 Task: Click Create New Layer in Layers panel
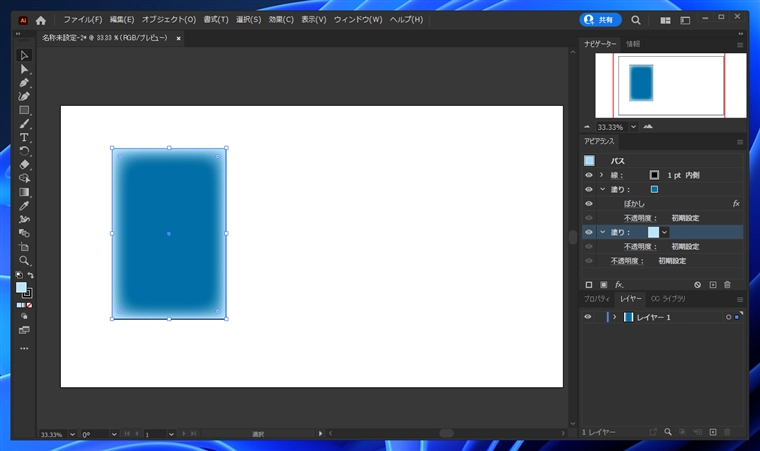tap(712, 432)
